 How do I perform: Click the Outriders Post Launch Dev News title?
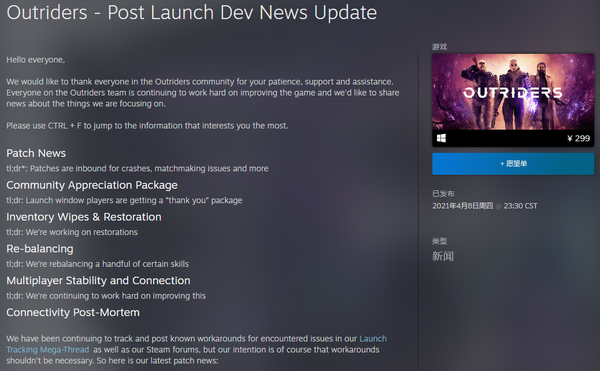click(x=192, y=12)
